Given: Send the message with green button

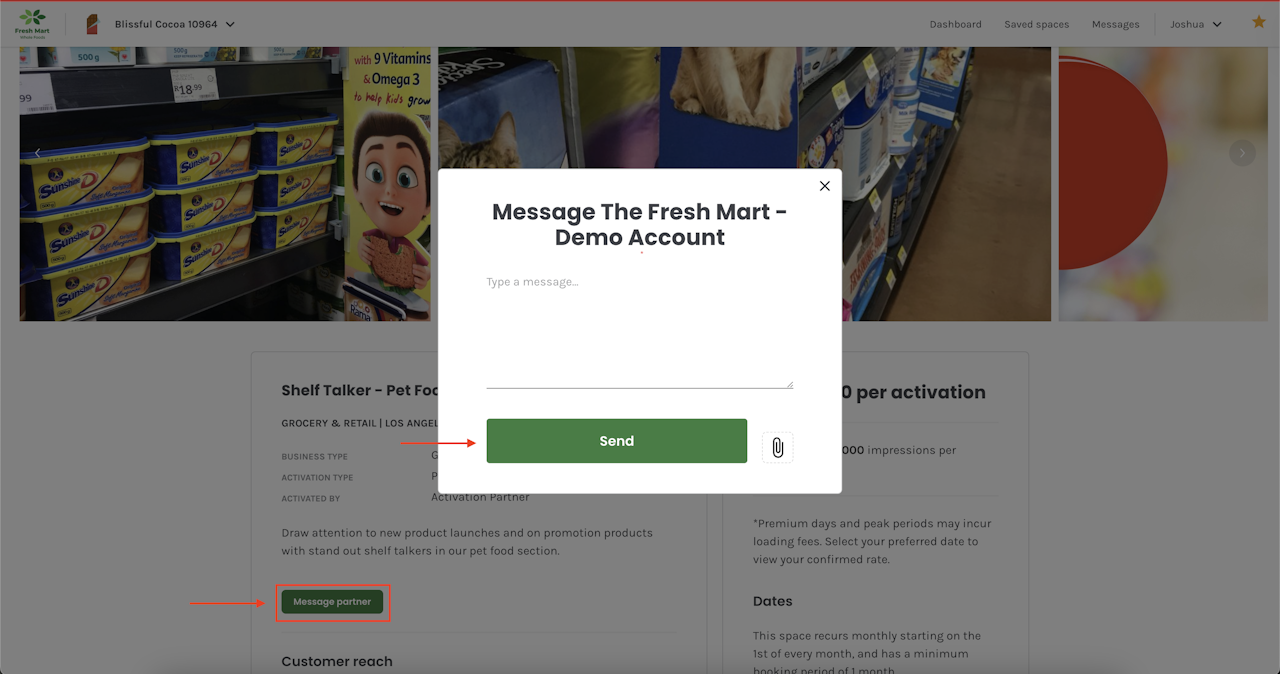Looking at the screenshot, I should pos(616,441).
